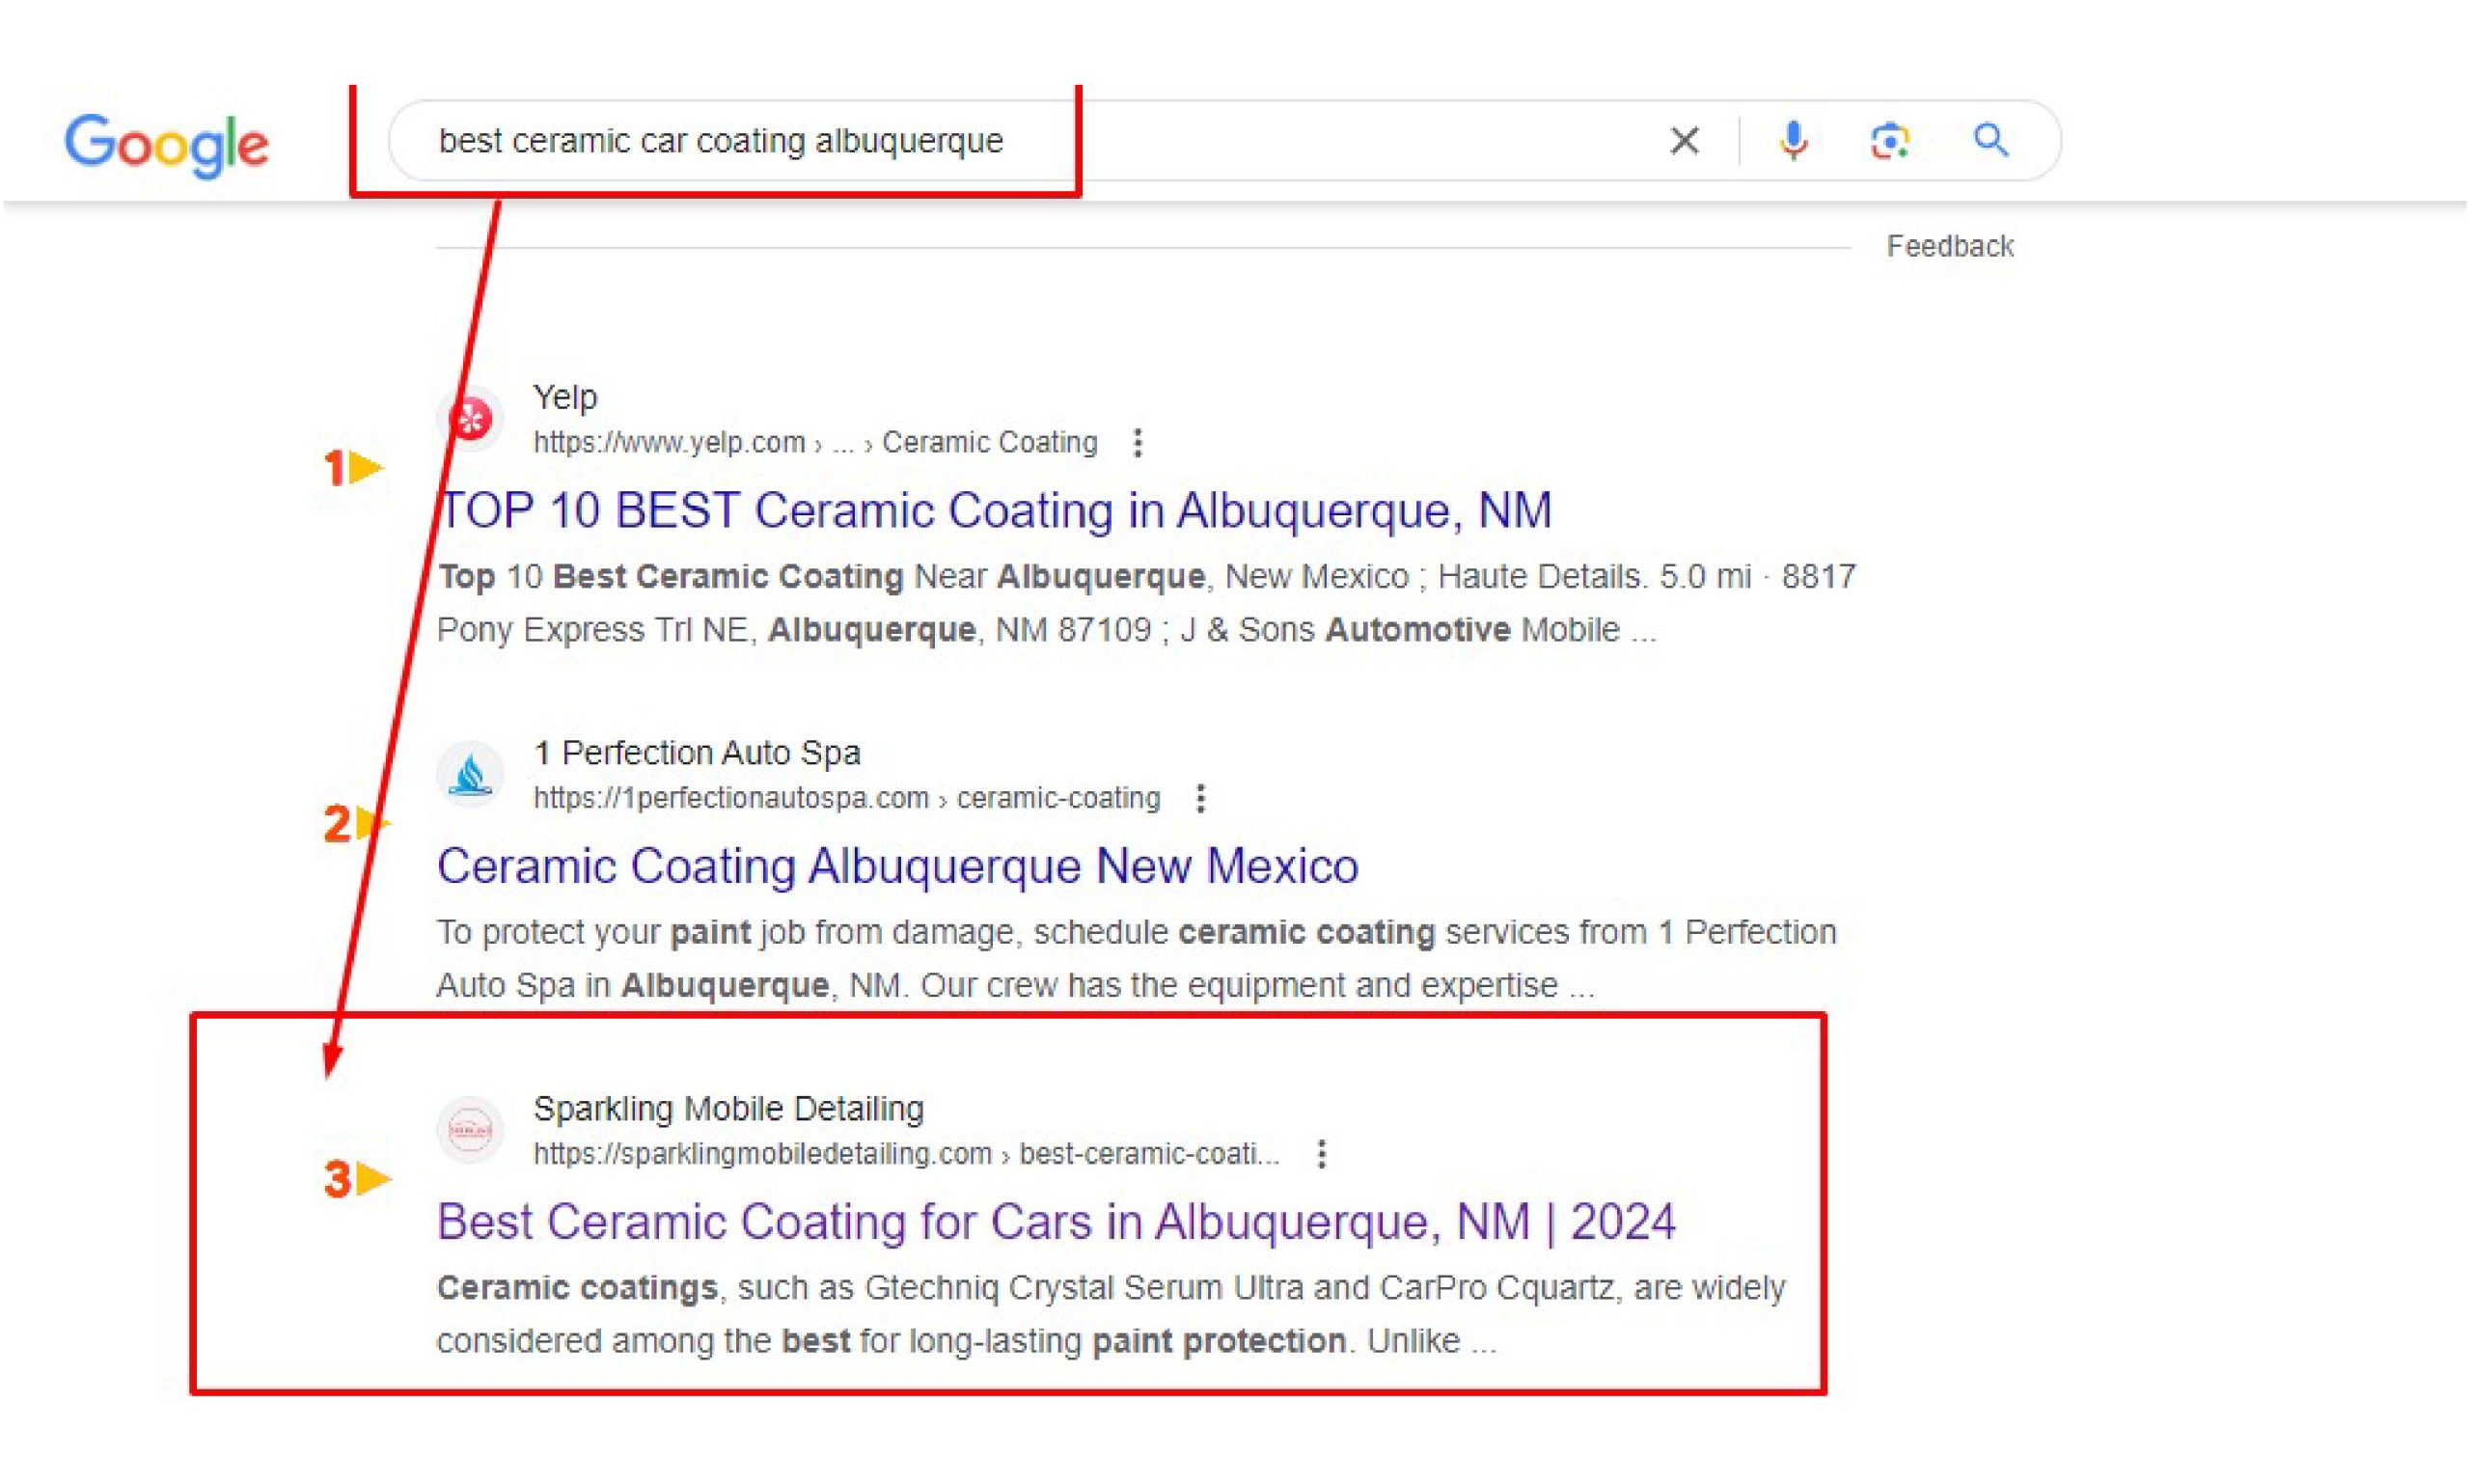Click the Yelp site name text
Viewport: 2470px width, 1484px height.
pyautogui.click(x=565, y=397)
